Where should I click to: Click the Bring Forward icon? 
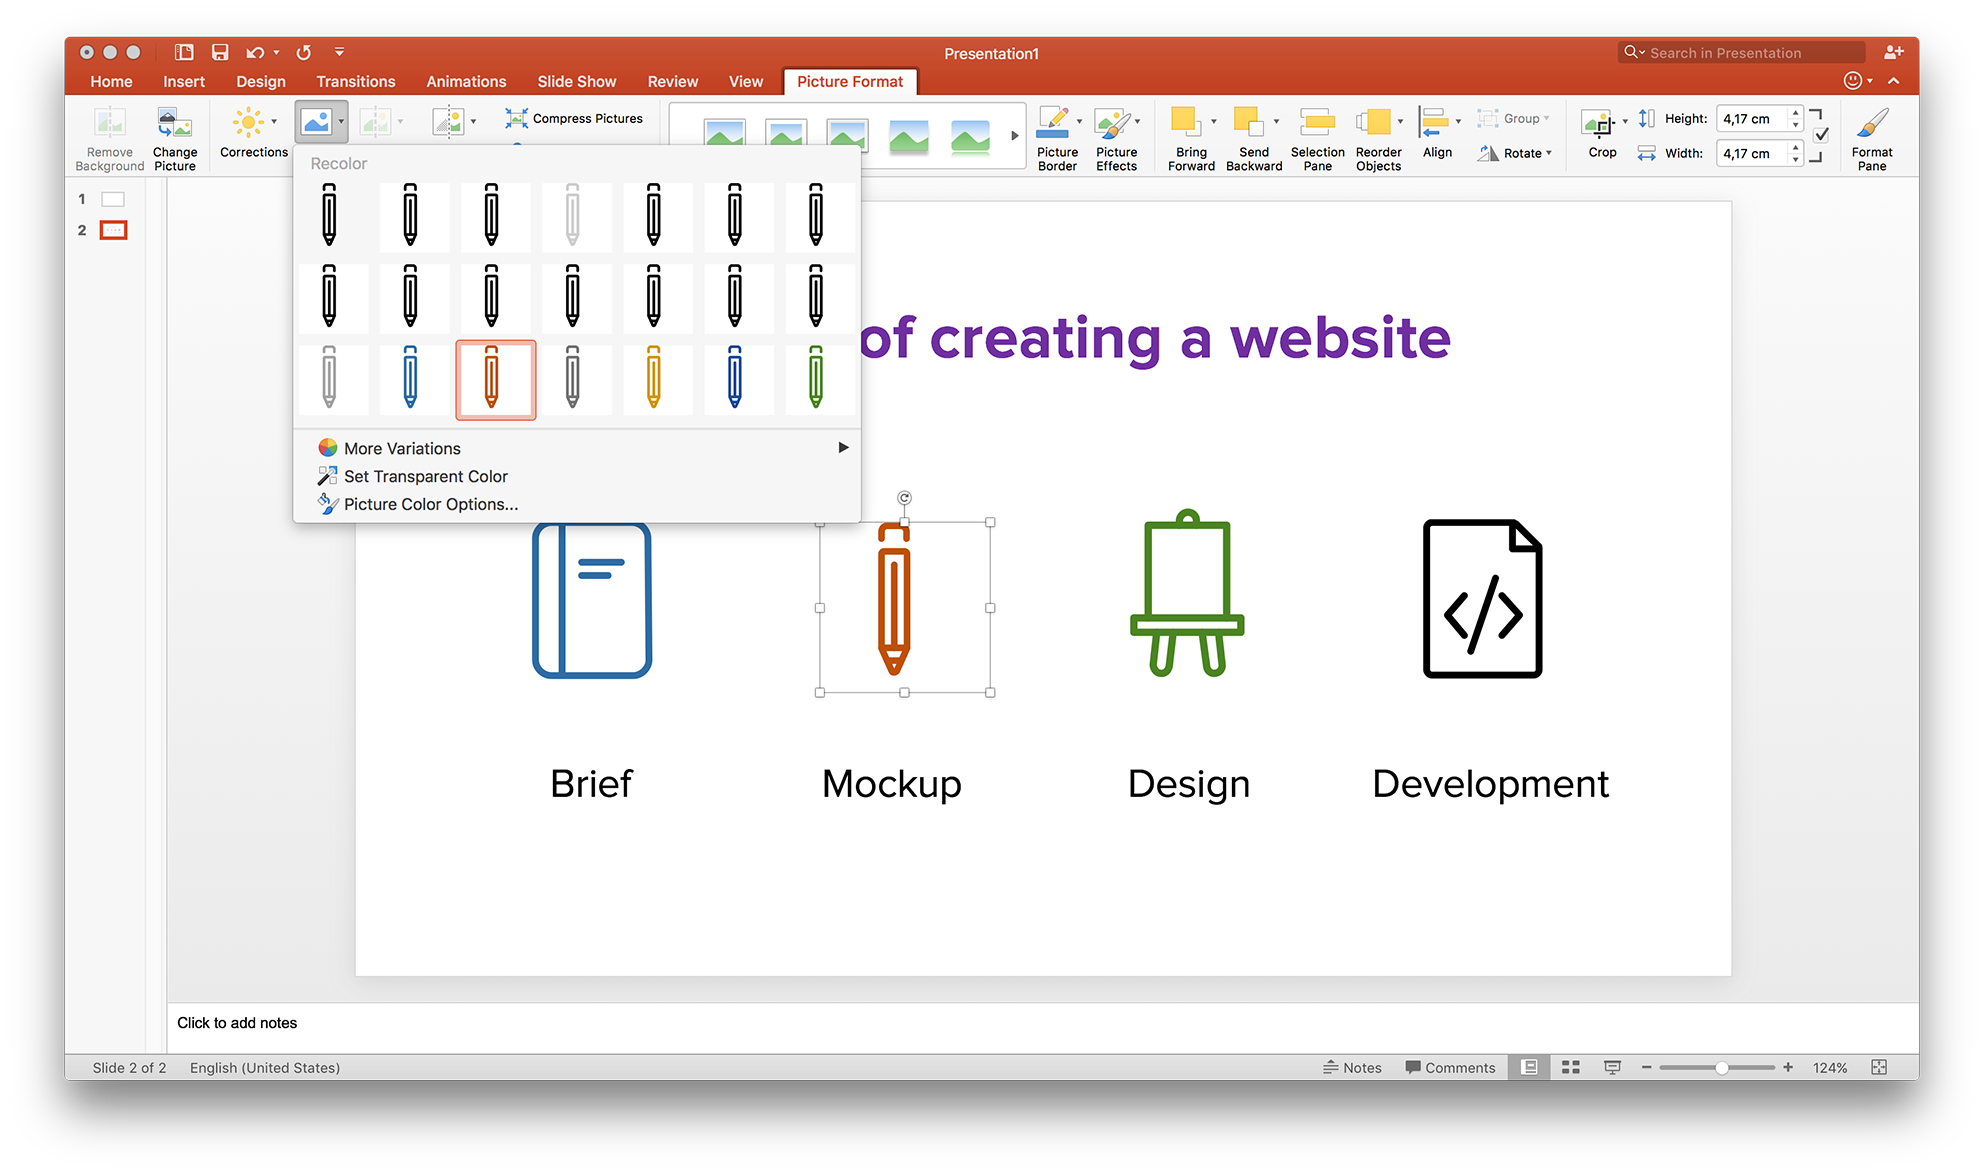tap(1190, 135)
